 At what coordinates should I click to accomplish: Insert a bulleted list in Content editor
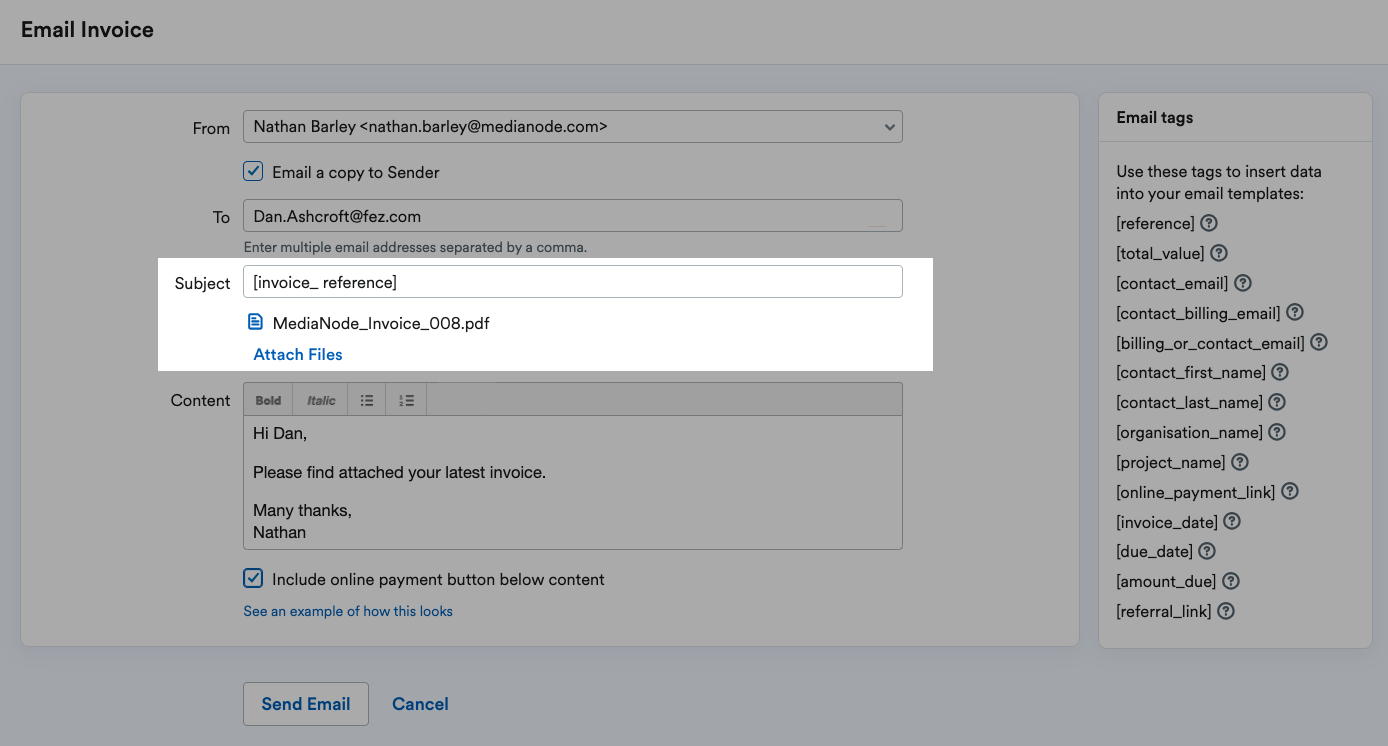tap(367, 400)
